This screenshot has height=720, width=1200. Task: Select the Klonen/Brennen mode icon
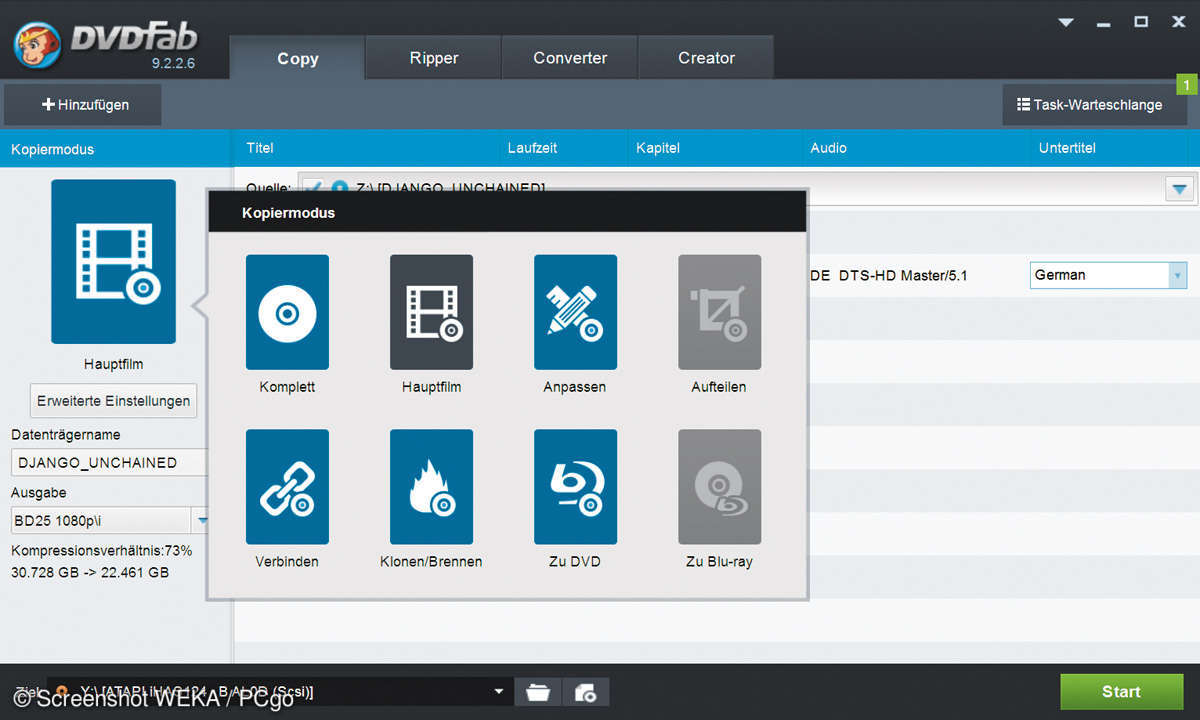[431, 487]
